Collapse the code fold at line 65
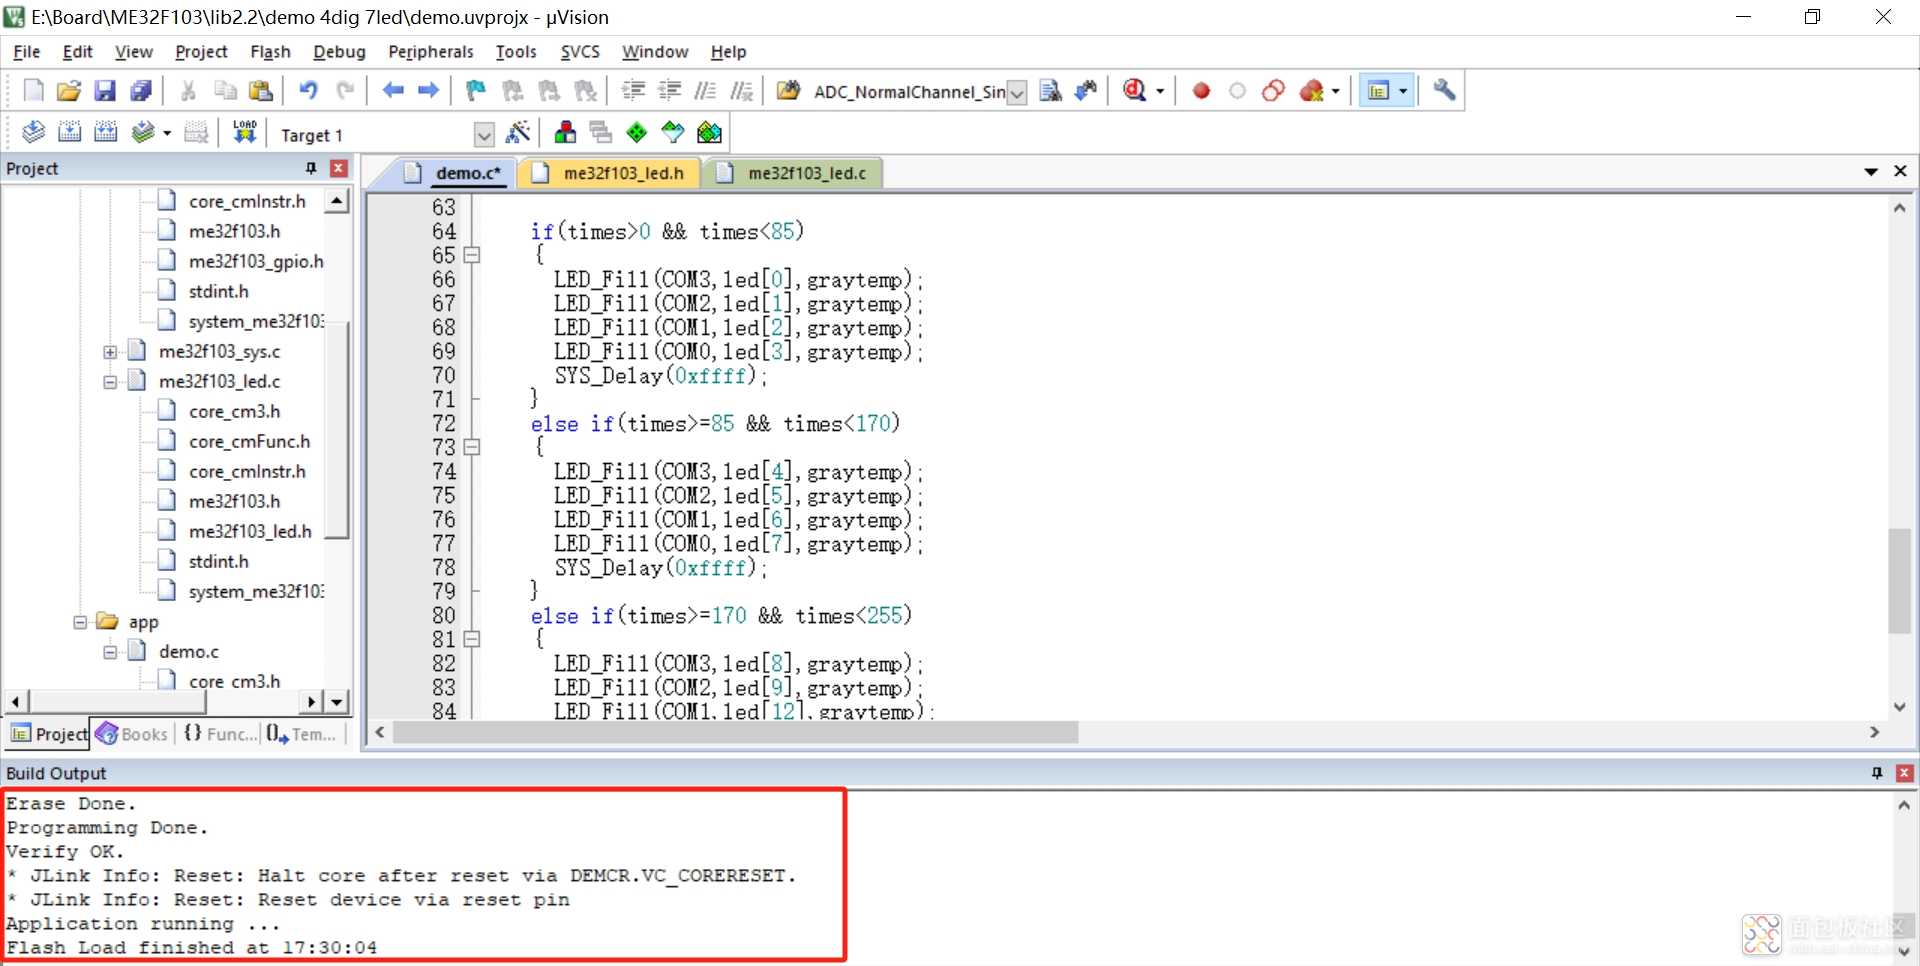 (x=472, y=255)
